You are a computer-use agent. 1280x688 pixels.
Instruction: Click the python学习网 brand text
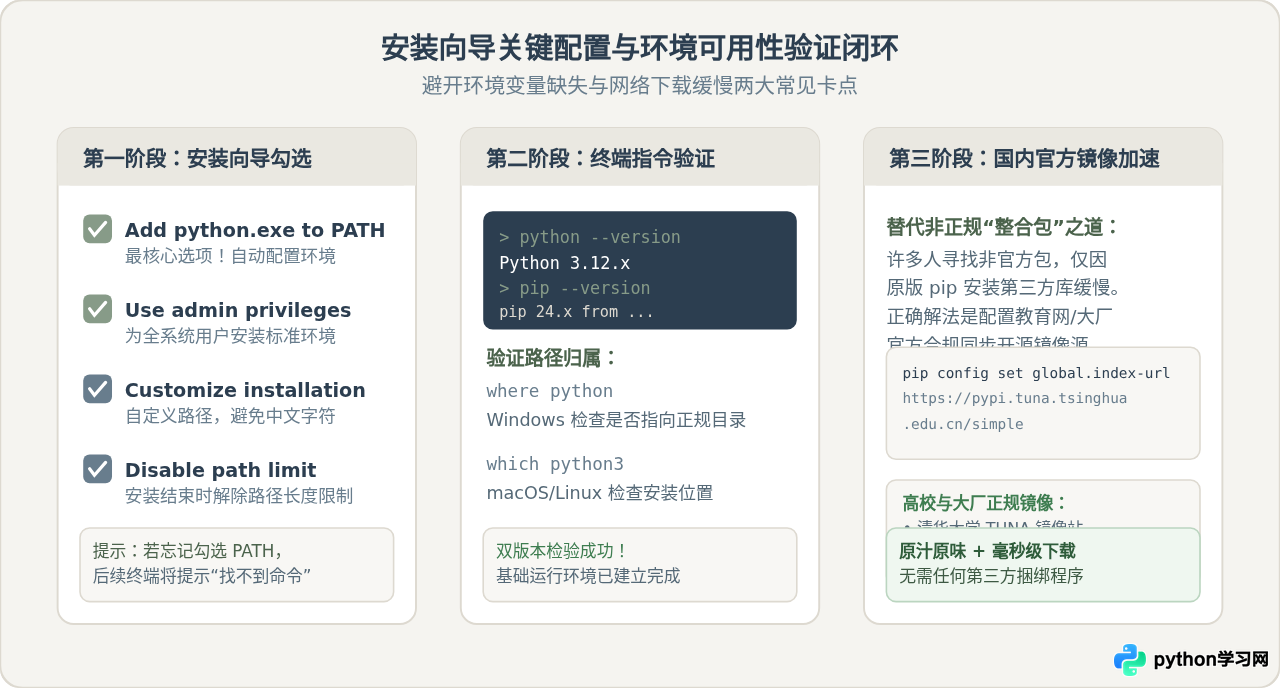click(x=1211, y=660)
